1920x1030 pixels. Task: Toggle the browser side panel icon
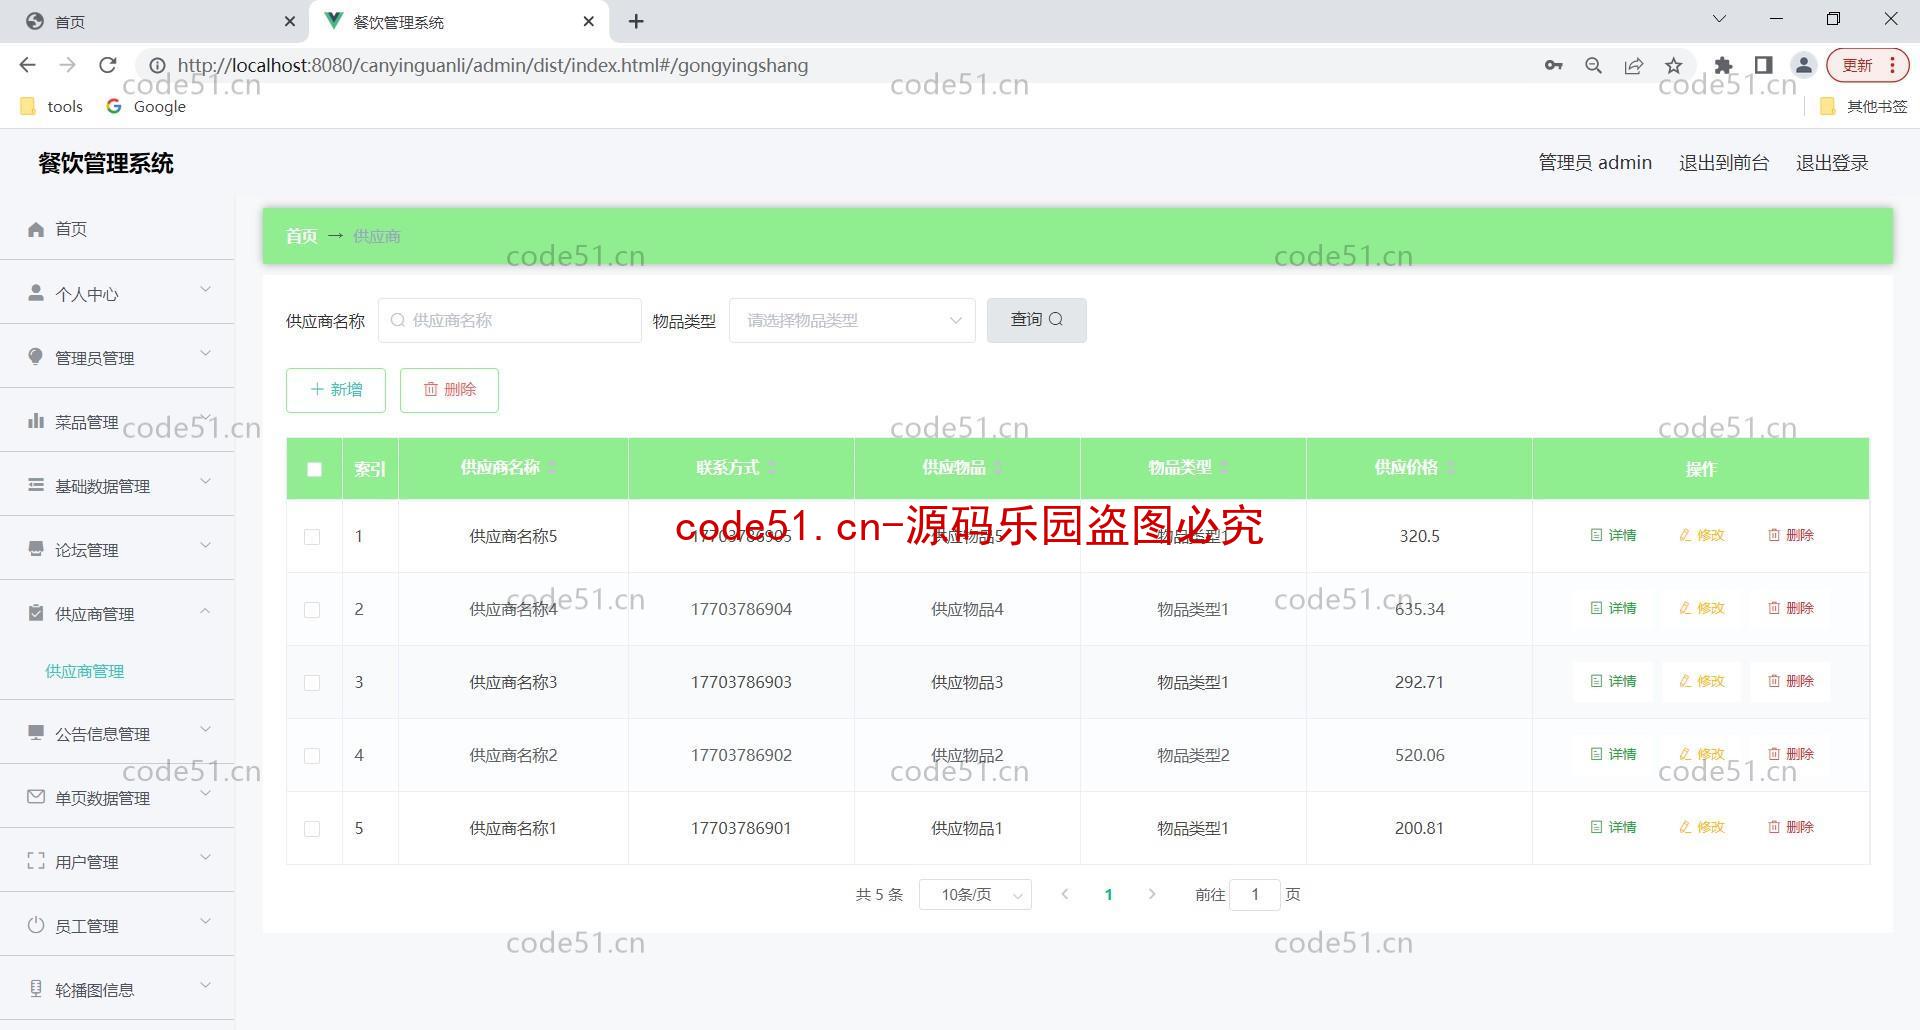click(x=1763, y=65)
